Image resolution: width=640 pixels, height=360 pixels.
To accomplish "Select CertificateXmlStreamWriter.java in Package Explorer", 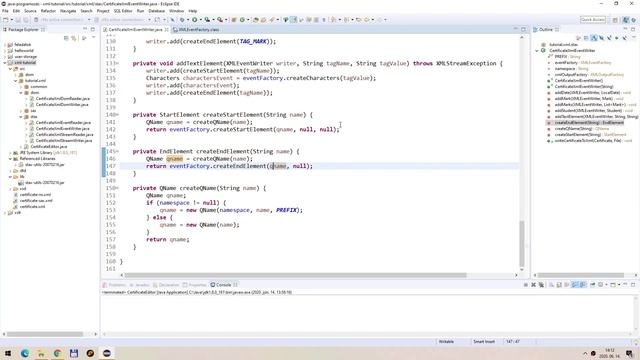I will point(64,140).
